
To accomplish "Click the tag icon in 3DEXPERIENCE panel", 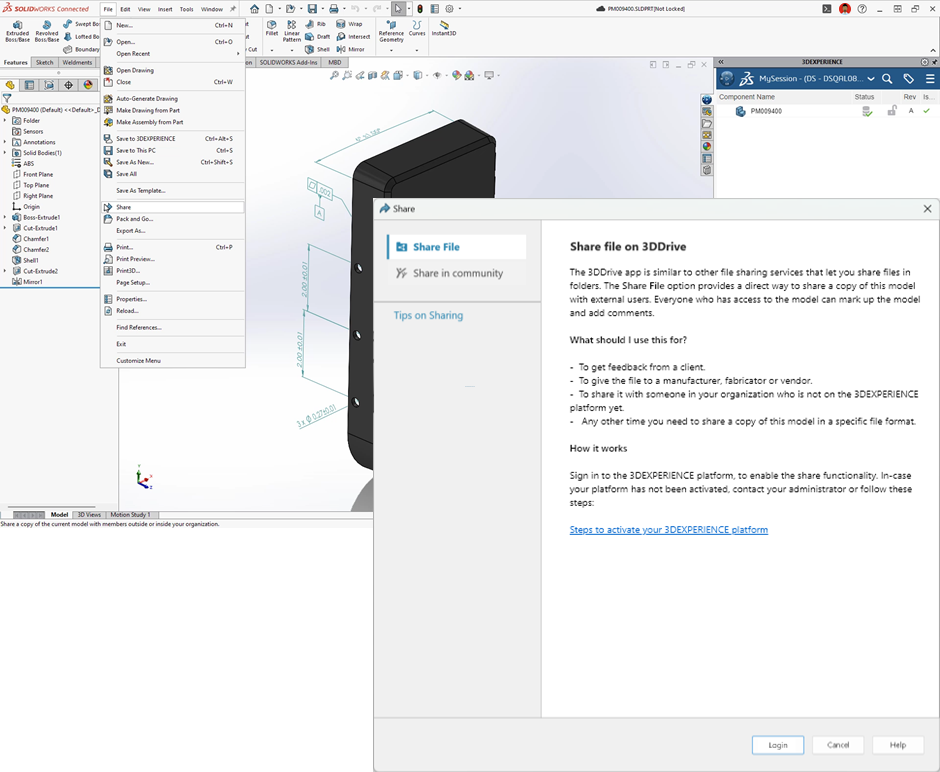I will (x=908, y=79).
